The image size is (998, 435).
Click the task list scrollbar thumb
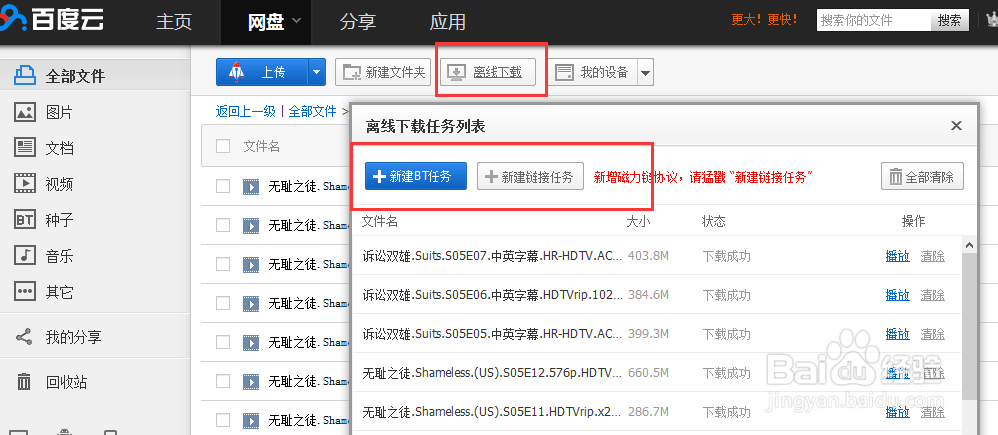coord(969,325)
